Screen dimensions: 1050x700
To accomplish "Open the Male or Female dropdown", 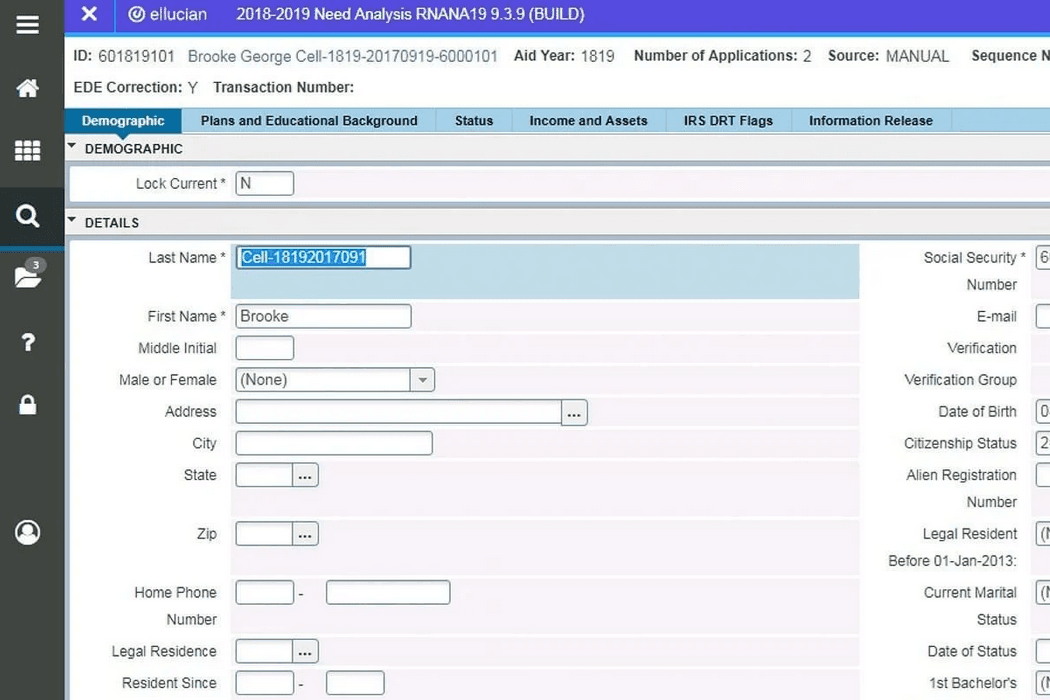I will (422, 379).
